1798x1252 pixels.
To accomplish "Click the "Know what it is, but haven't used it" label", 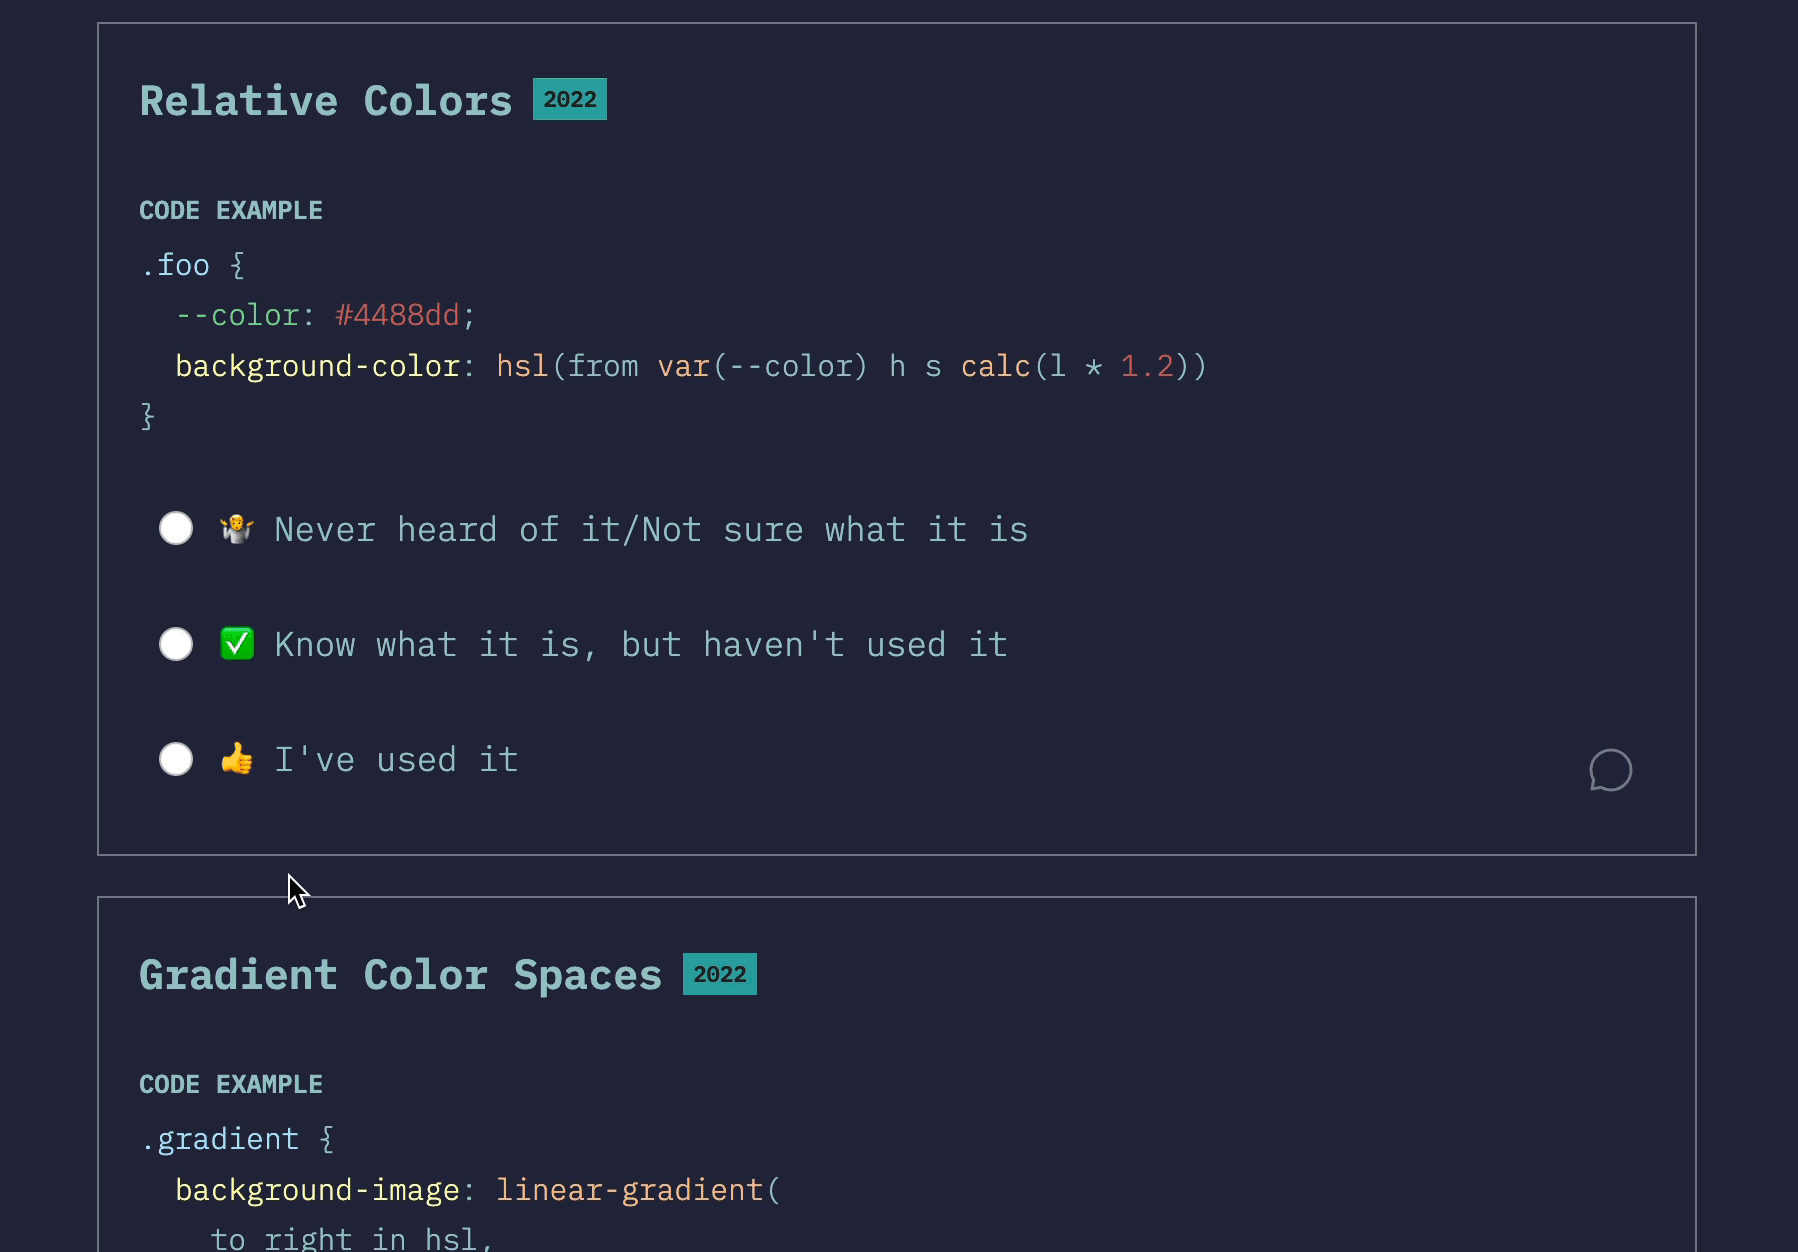I will tap(640, 645).
